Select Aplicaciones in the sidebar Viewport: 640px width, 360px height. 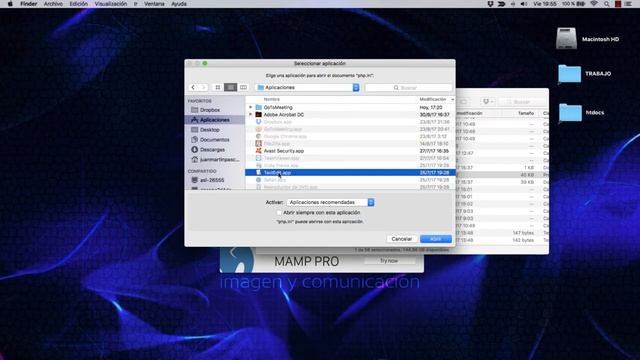tap(215, 120)
